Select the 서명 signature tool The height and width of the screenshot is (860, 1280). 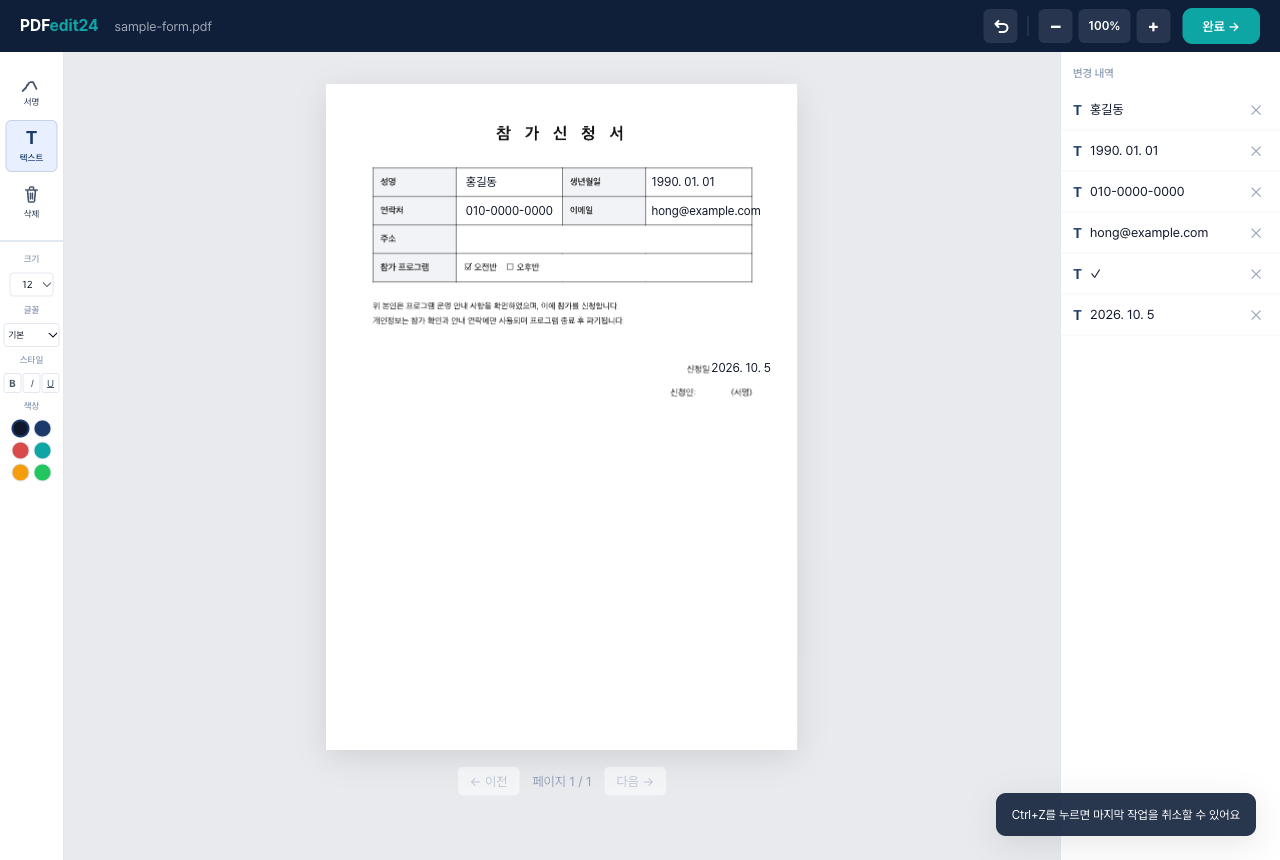point(31,91)
